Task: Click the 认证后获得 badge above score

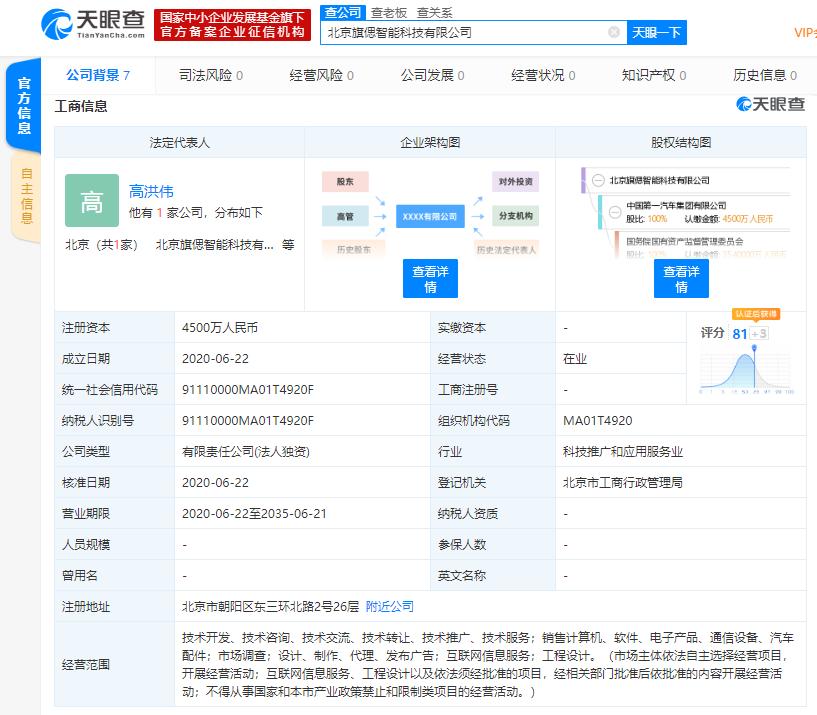Action: (755, 314)
